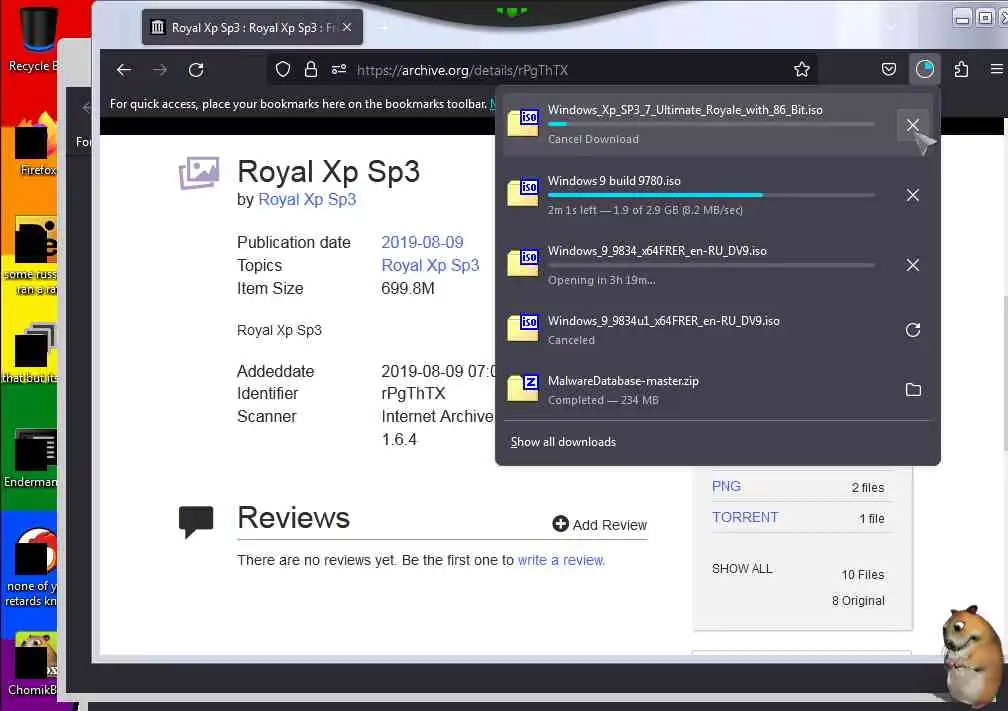Image resolution: width=1008 pixels, height=711 pixels.
Task: Open the Save to Pocket icon
Action: click(889, 69)
